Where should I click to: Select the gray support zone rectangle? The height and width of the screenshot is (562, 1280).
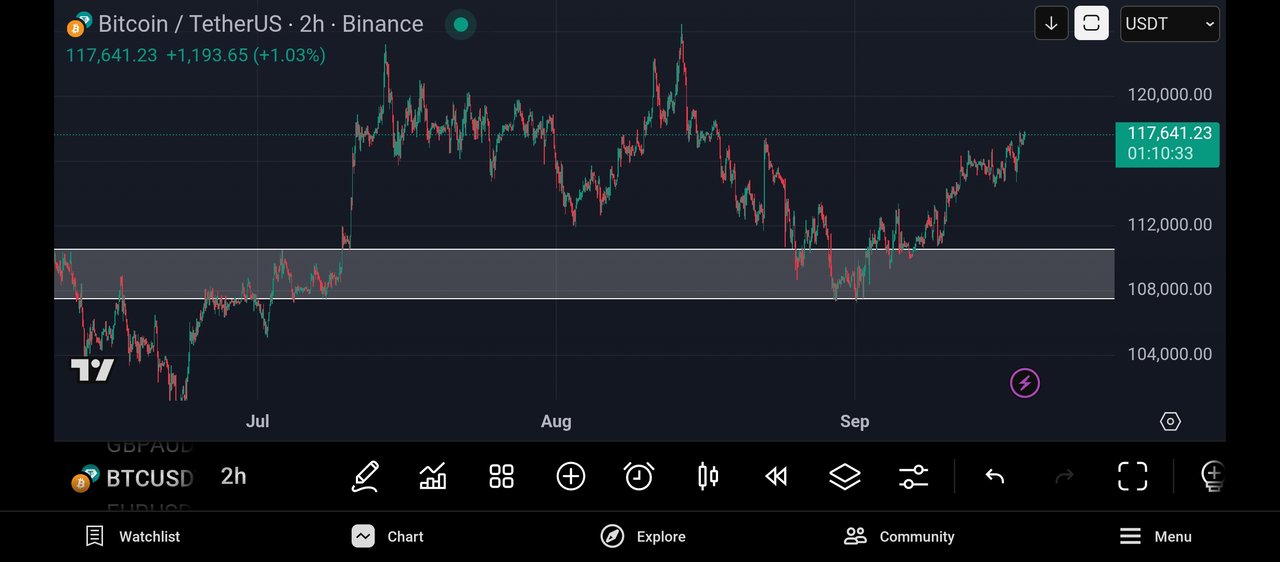click(x=583, y=274)
